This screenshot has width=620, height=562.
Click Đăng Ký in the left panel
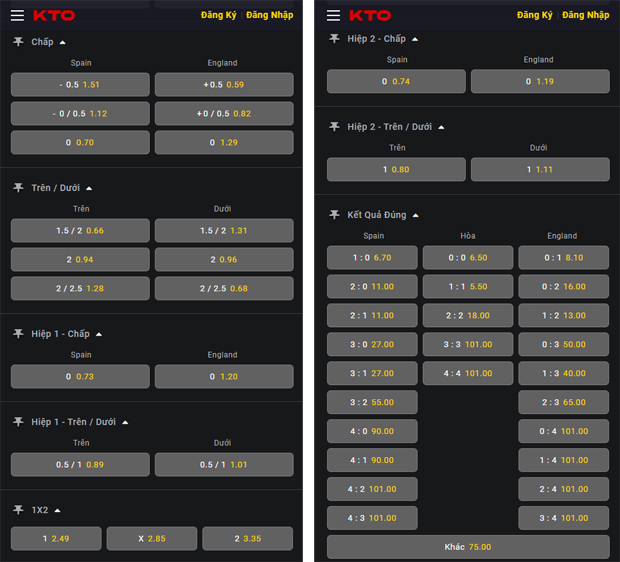(x=218, y=16)
